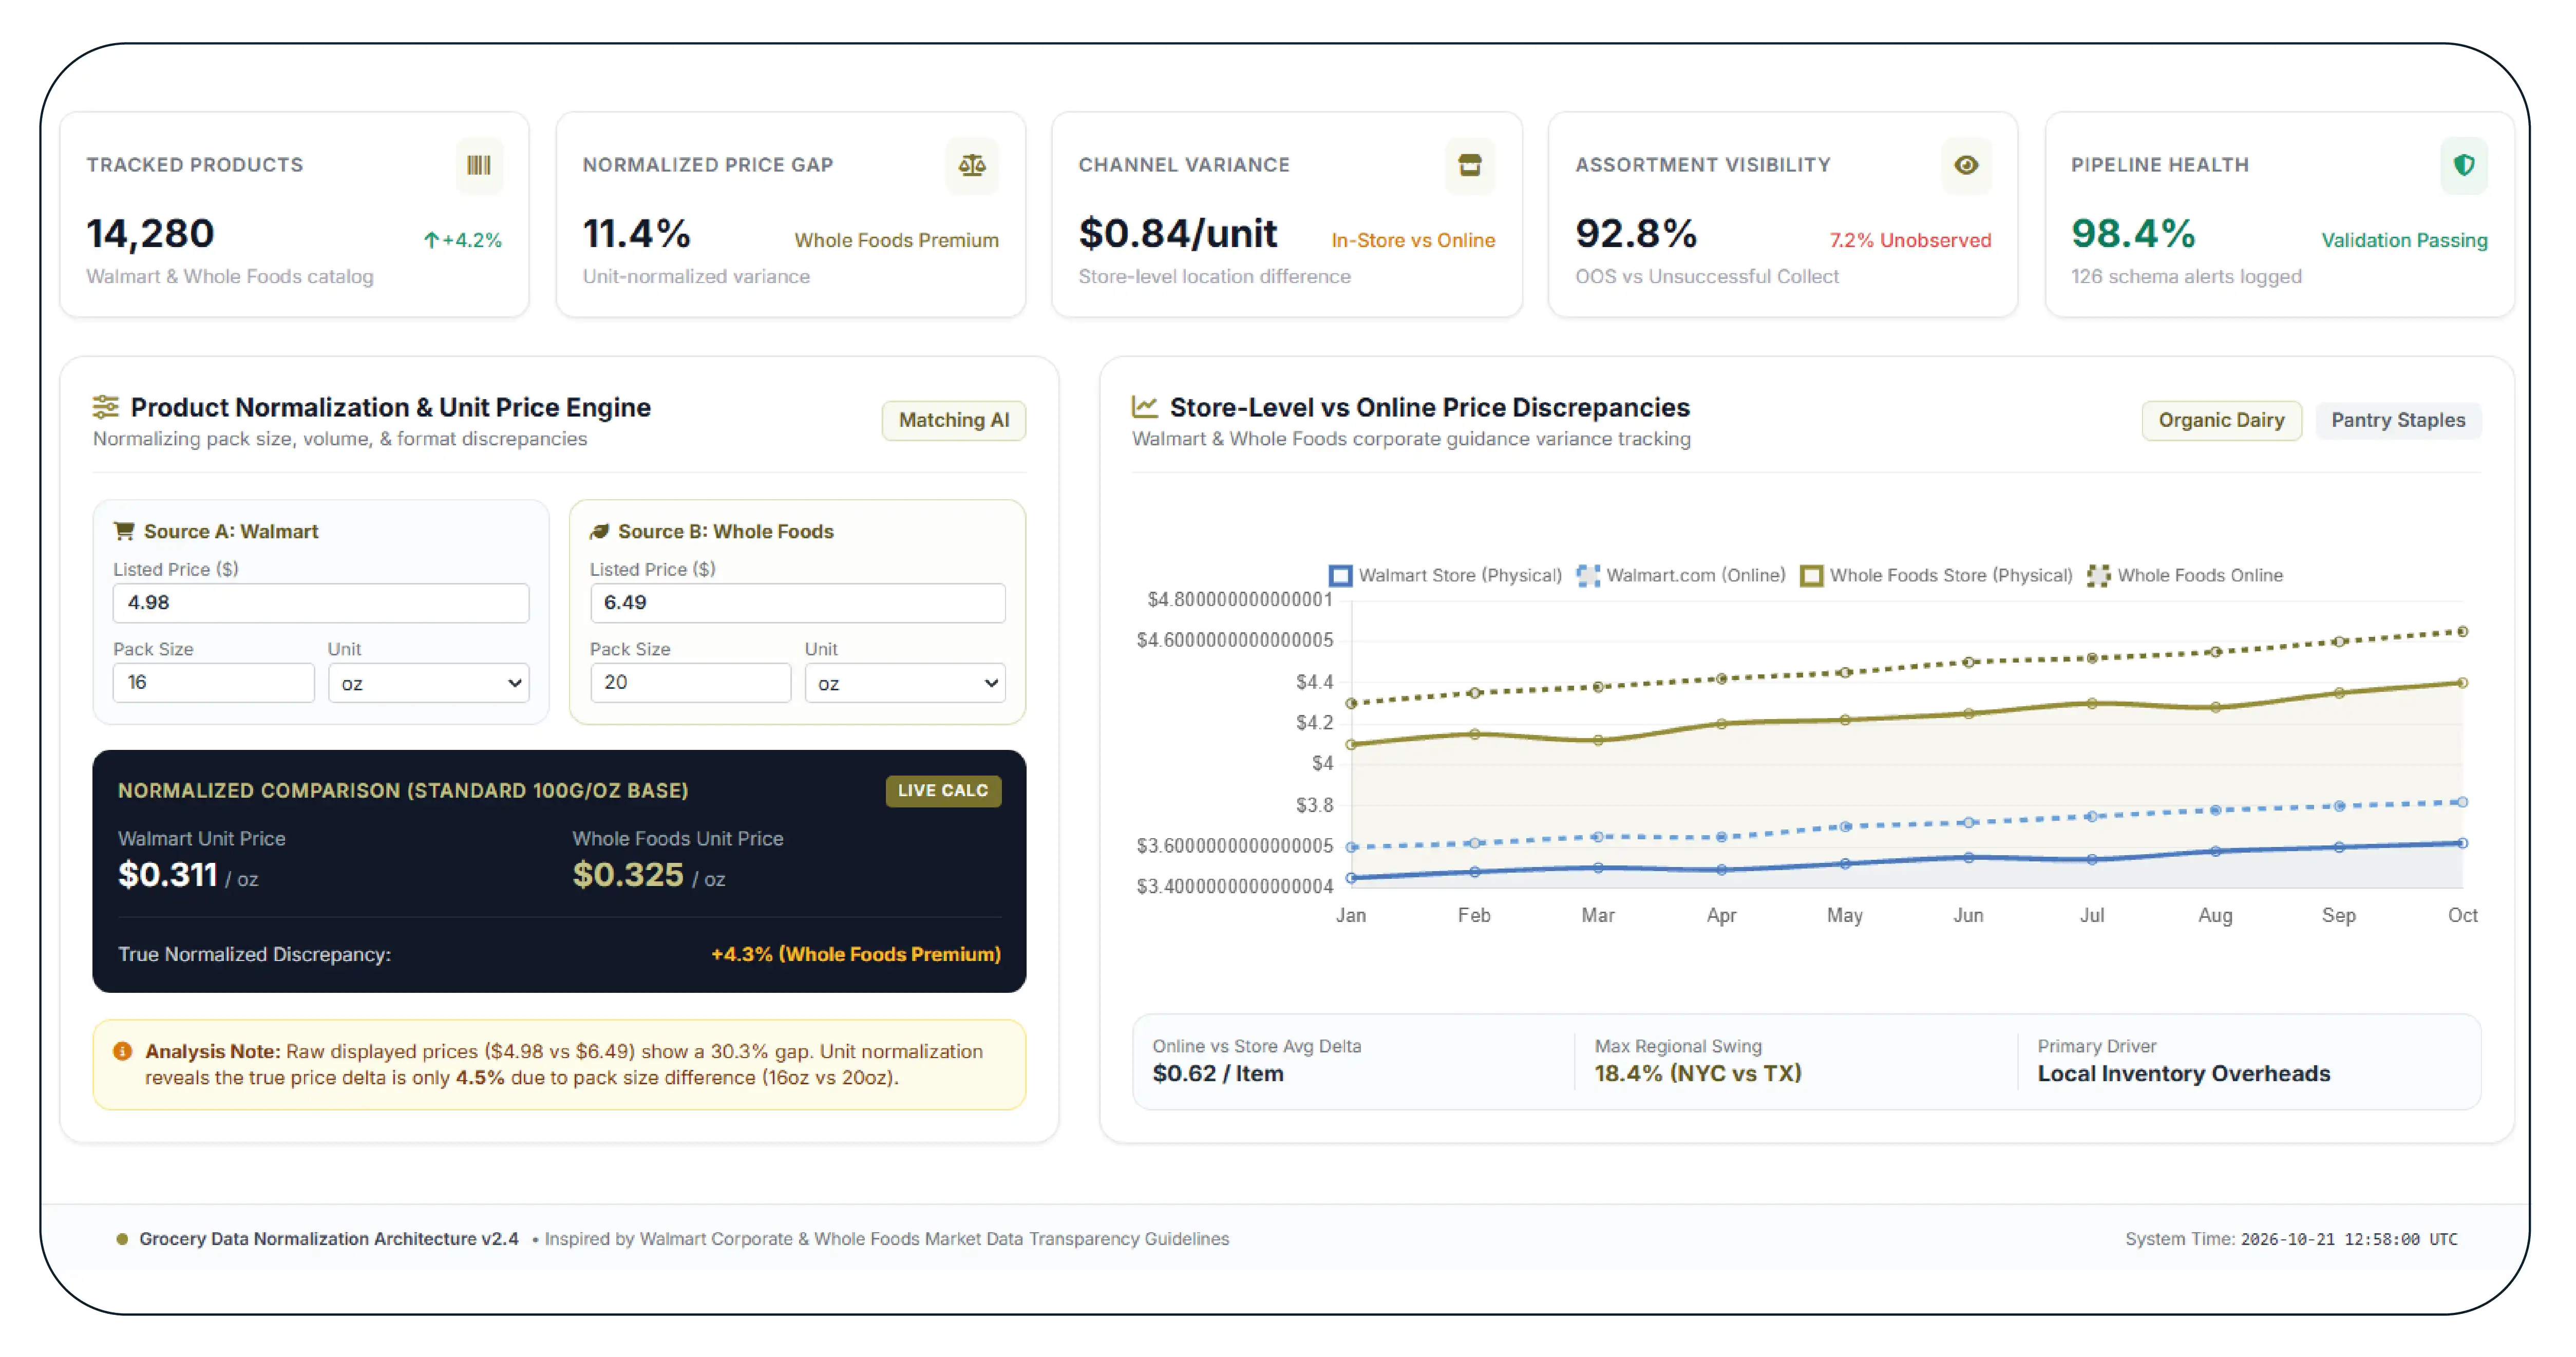Open the Walmart Unit dropdown showing oz
Viewport: 2576px width, 1357px height.
(429, 683)
